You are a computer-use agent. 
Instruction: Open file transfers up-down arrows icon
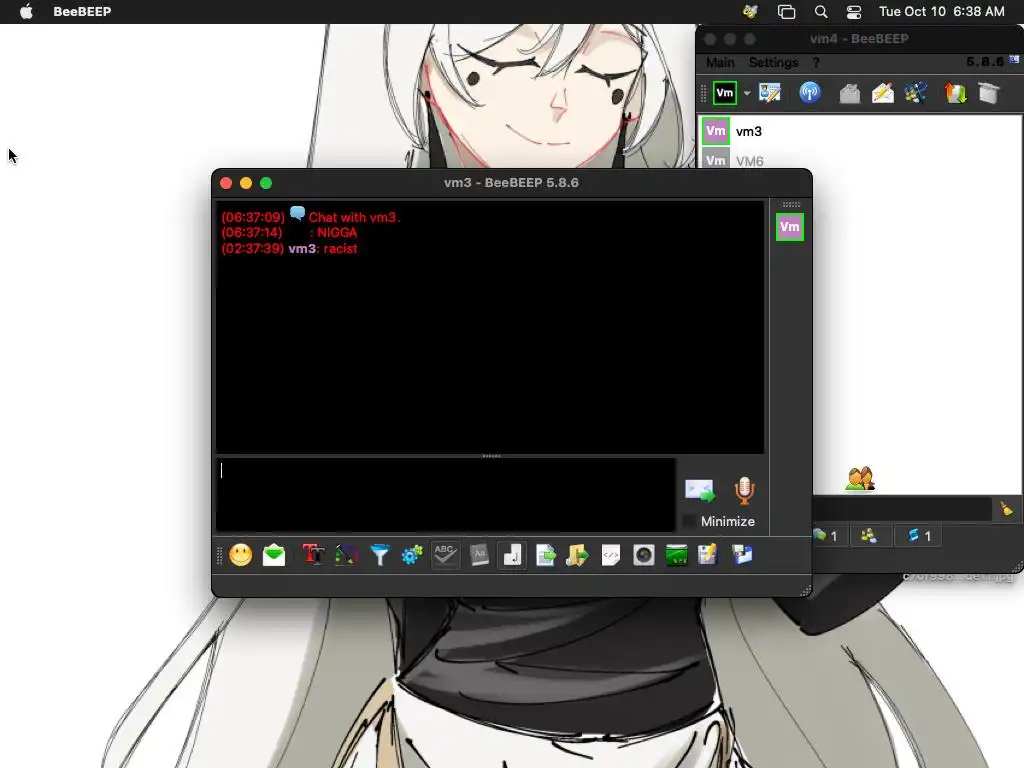(955, 93)
